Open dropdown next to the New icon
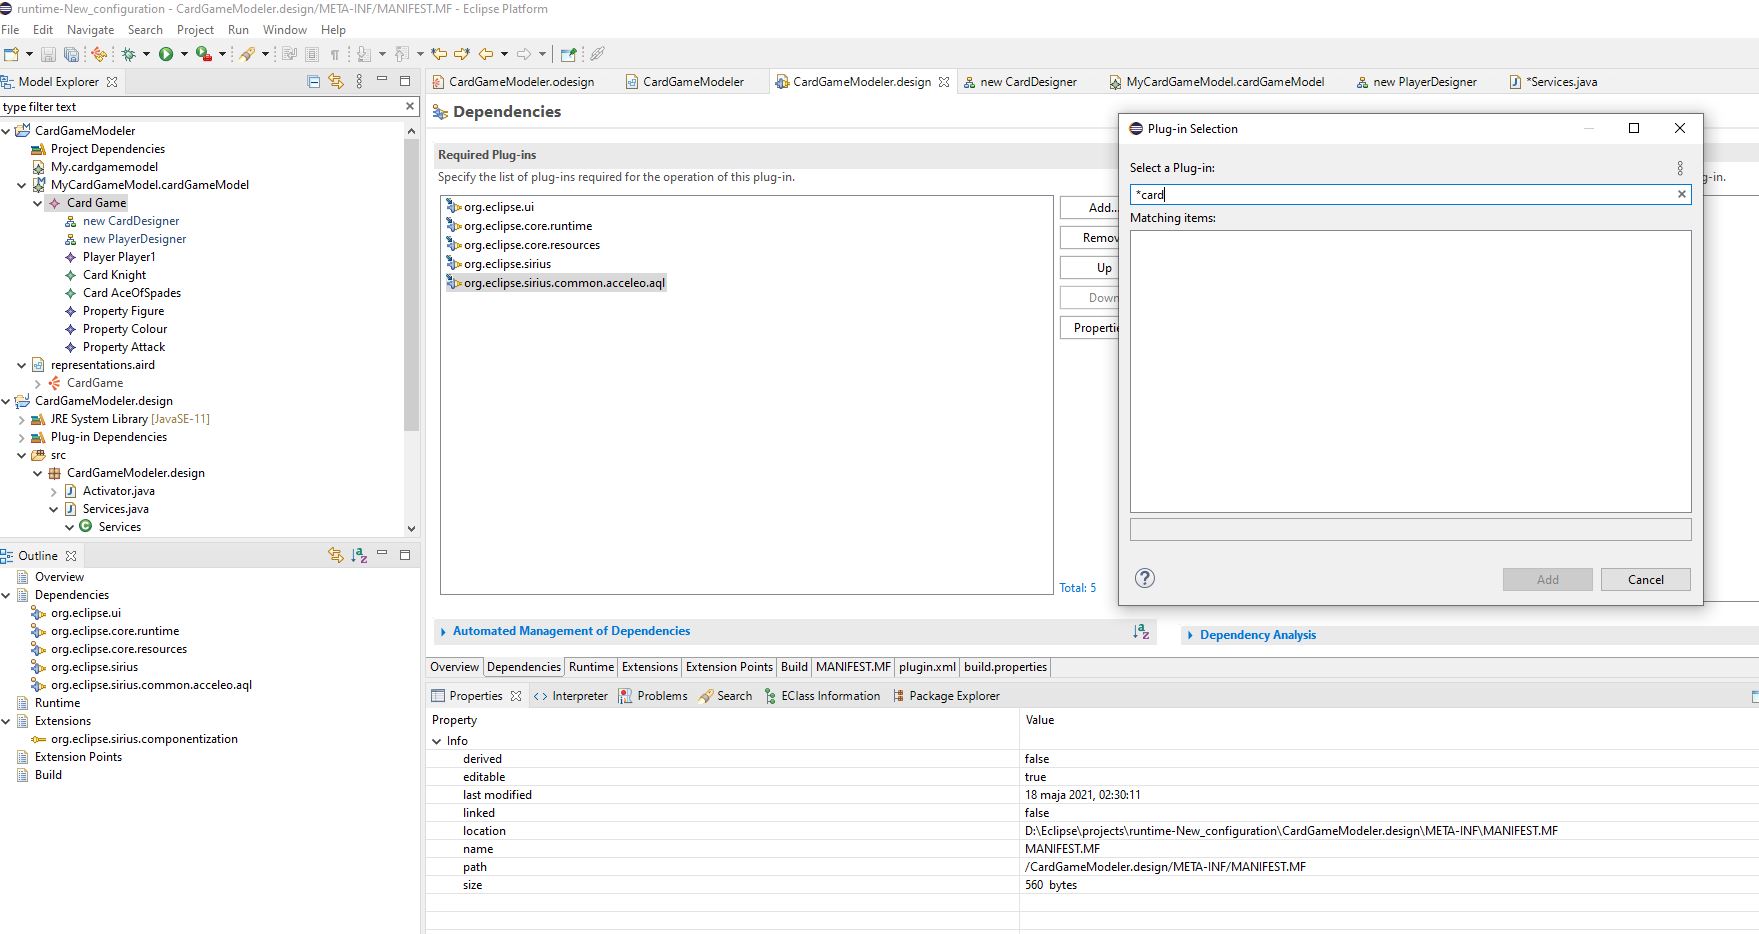 [x=29, y=54]
